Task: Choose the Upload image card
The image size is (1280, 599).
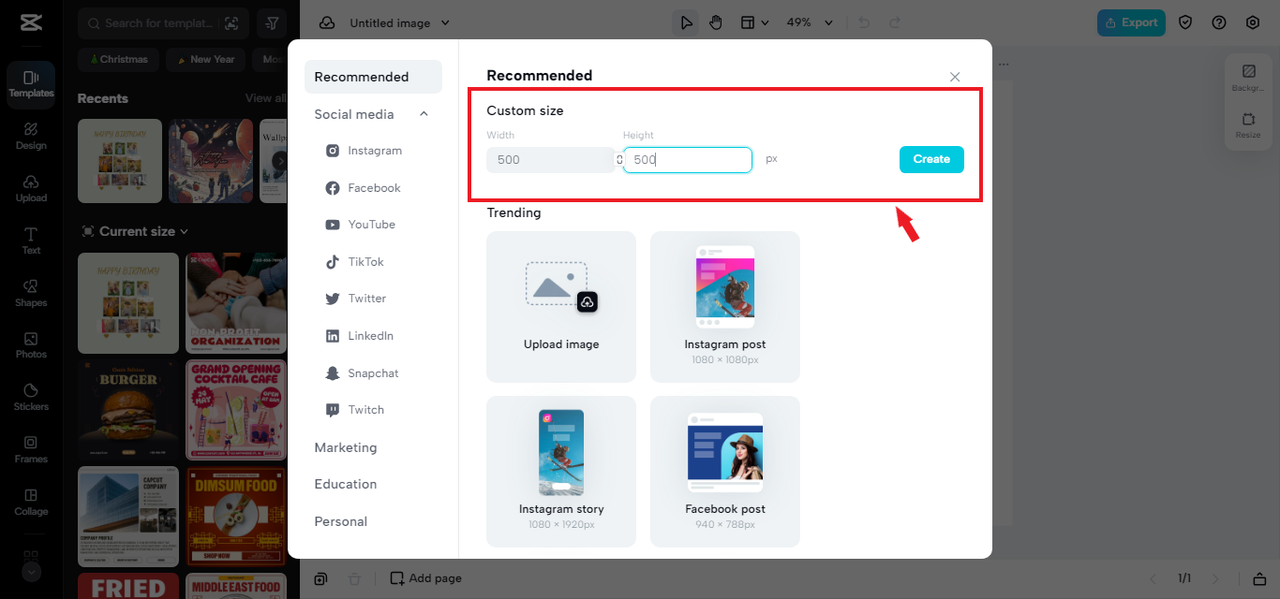Action: coord(561,307)
